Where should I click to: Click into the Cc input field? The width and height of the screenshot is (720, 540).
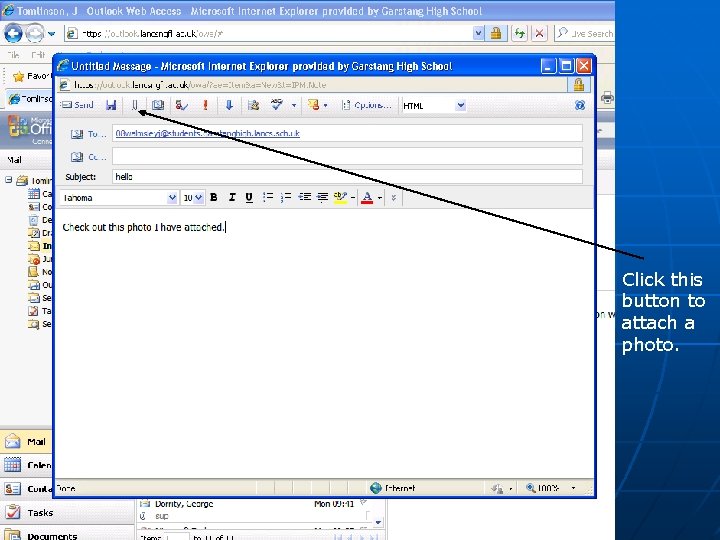[347, 156]
